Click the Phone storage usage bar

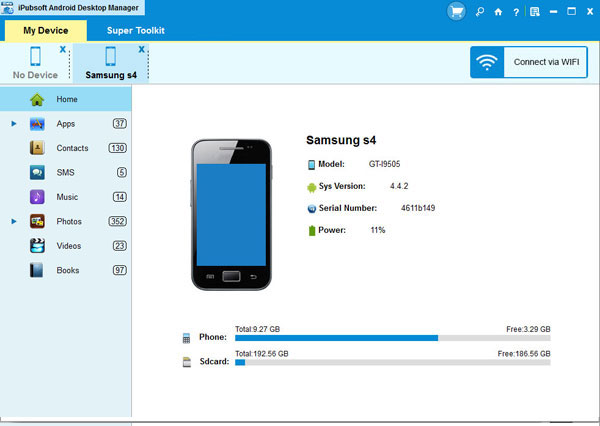click(x=393, y=338)
